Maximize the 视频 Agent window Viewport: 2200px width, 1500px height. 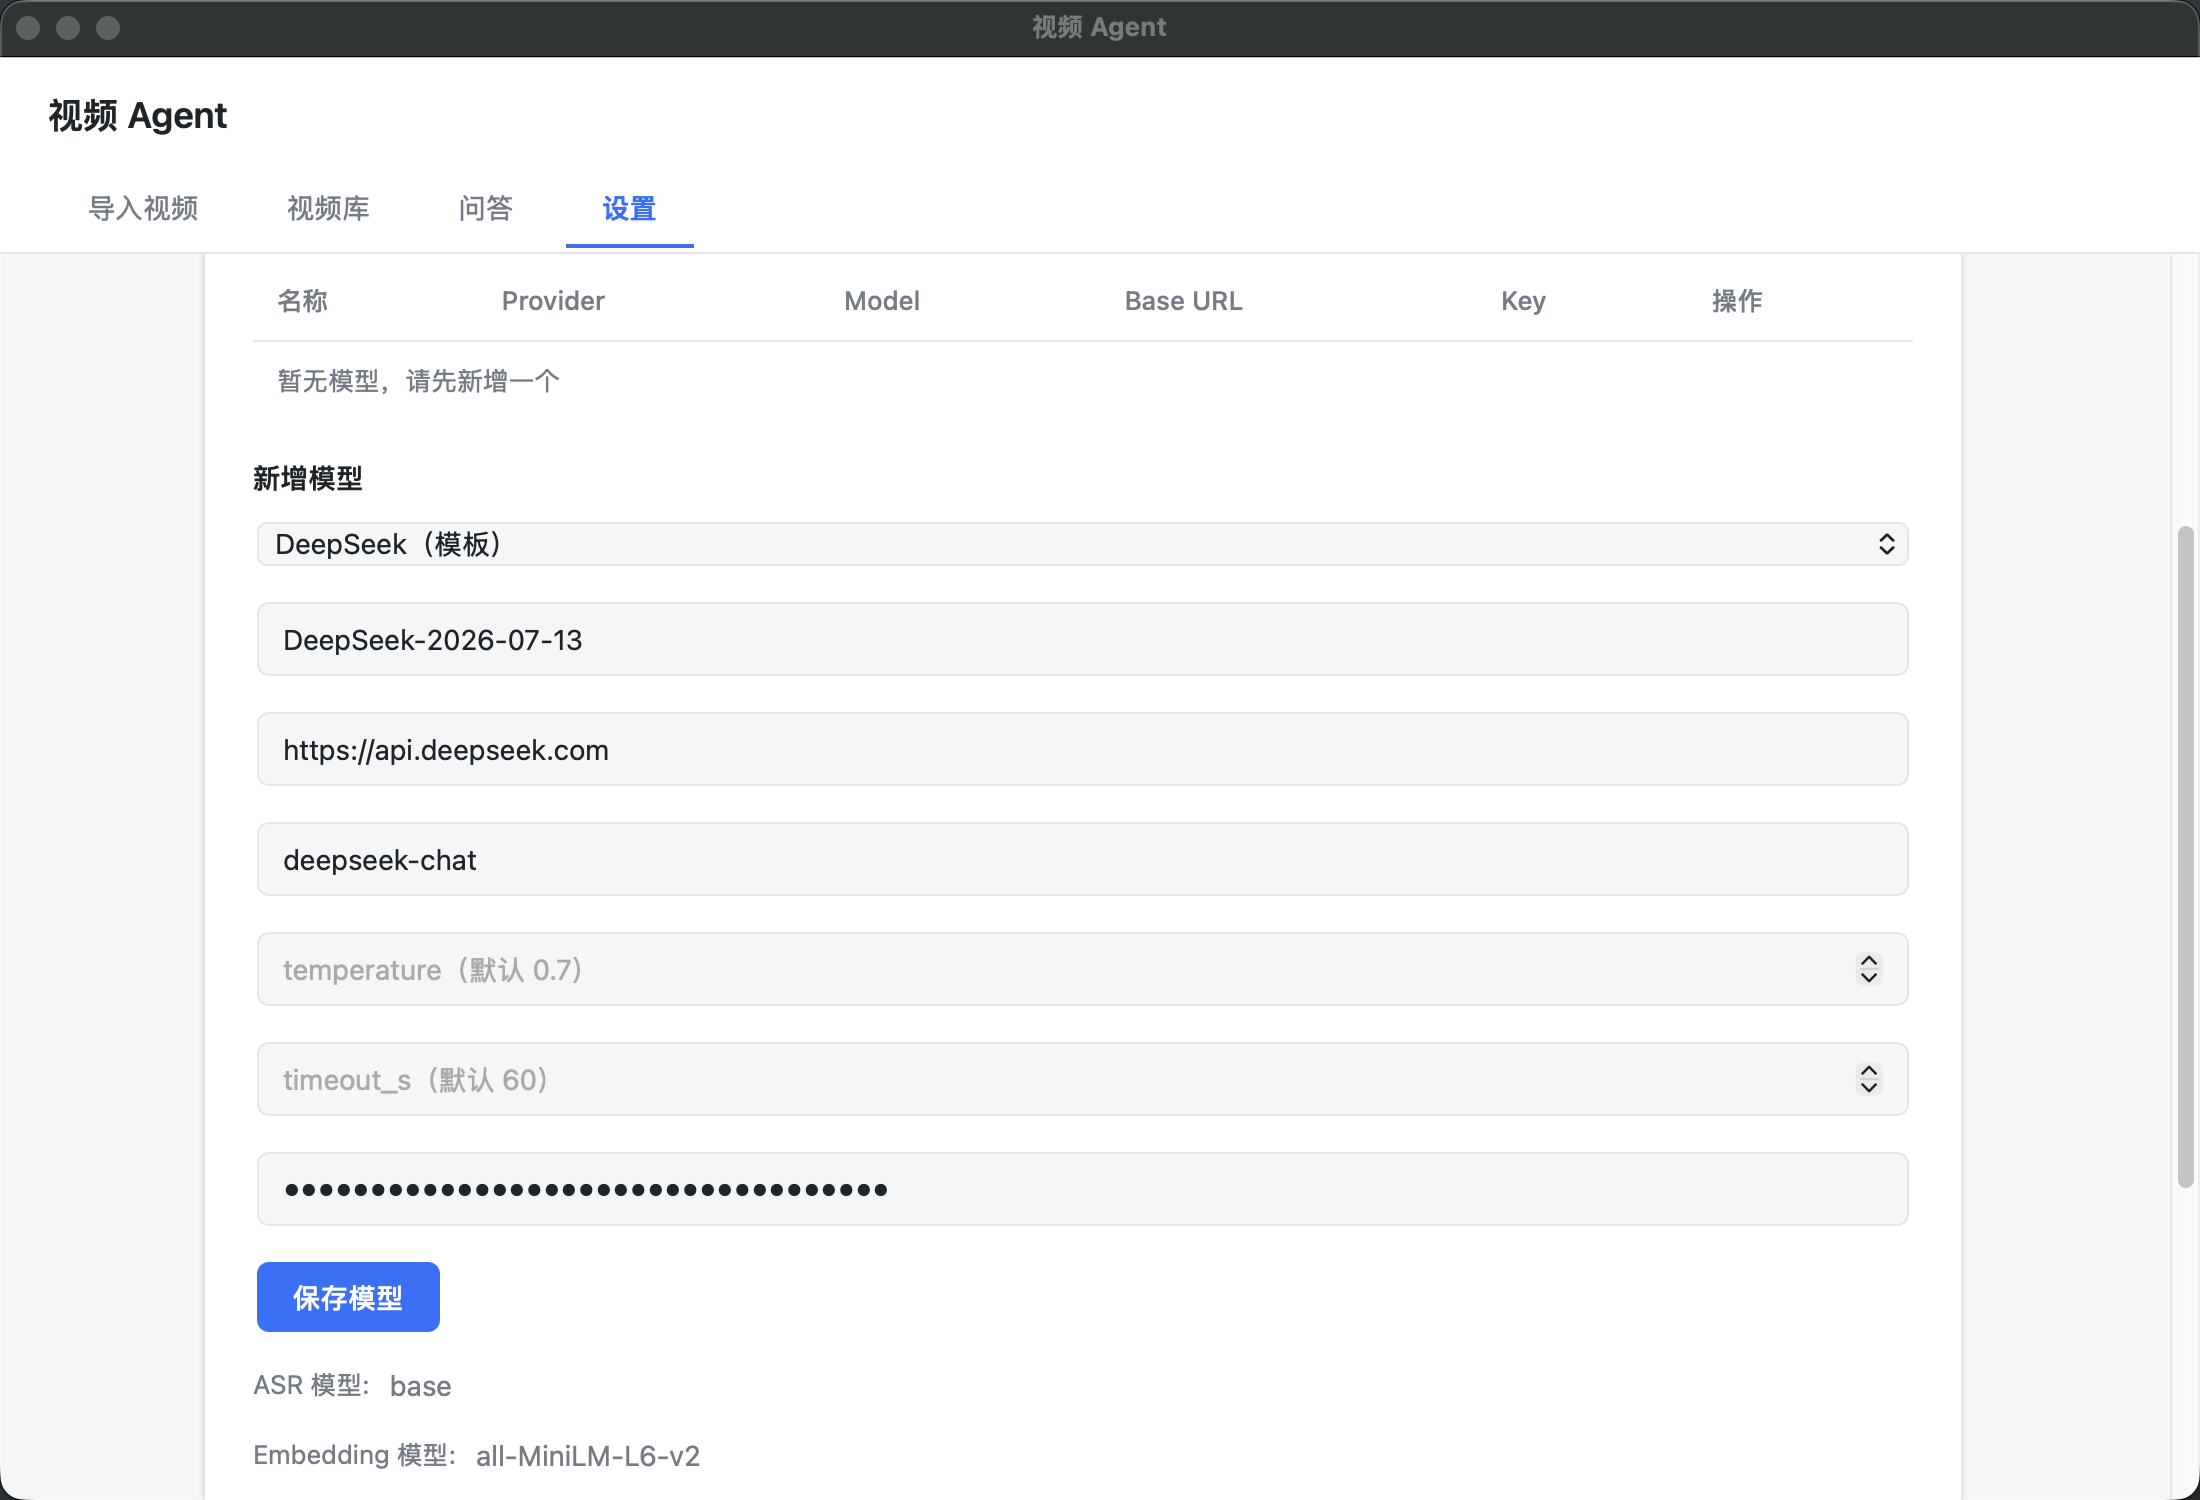pyautogui.click(x=108, y=28)
